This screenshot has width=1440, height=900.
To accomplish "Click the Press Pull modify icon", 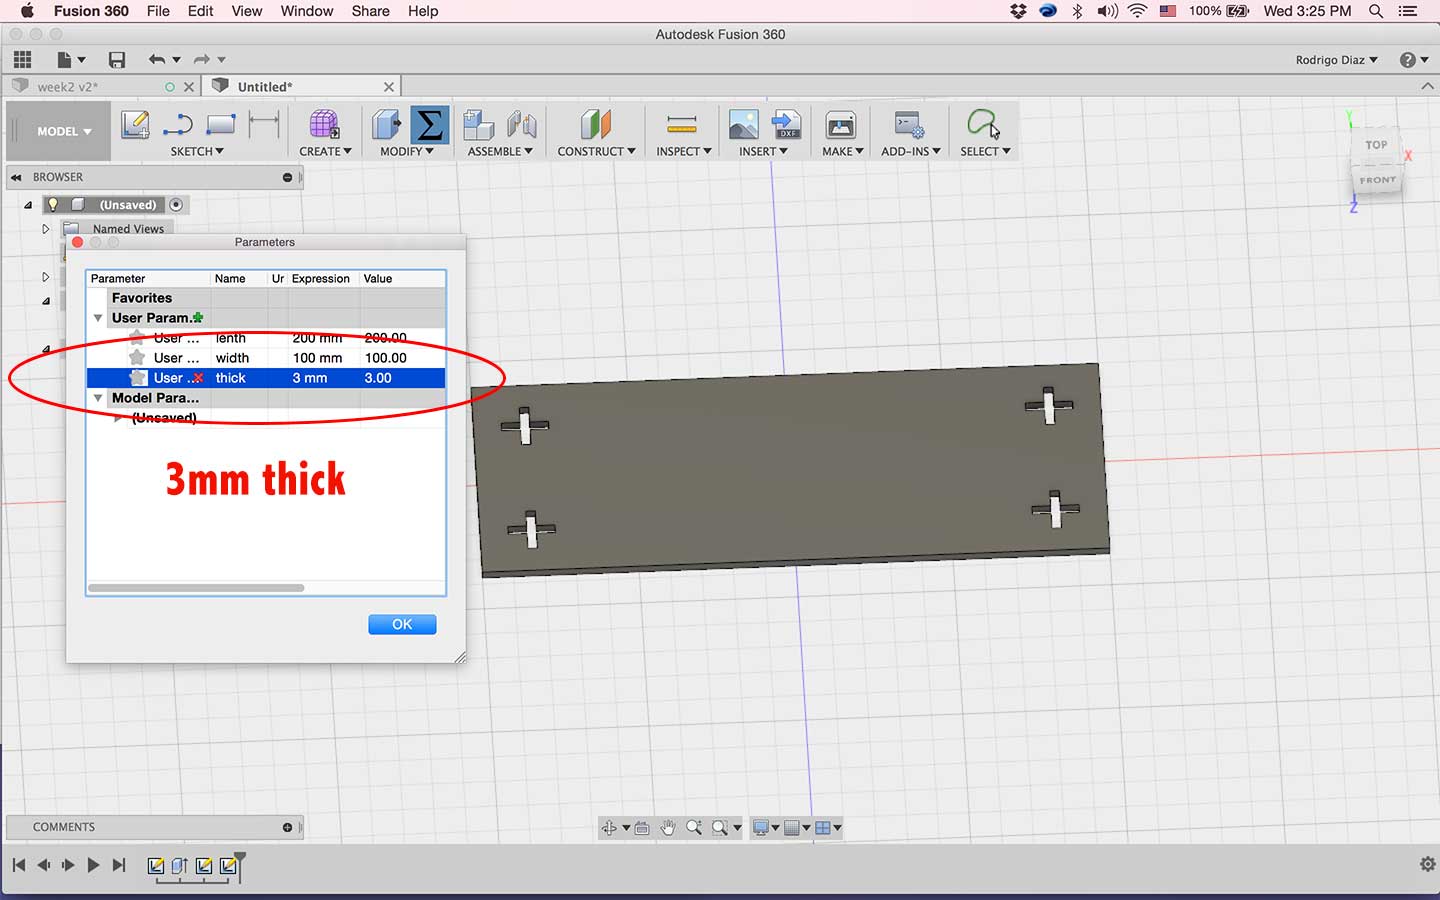I will [387, 125].
